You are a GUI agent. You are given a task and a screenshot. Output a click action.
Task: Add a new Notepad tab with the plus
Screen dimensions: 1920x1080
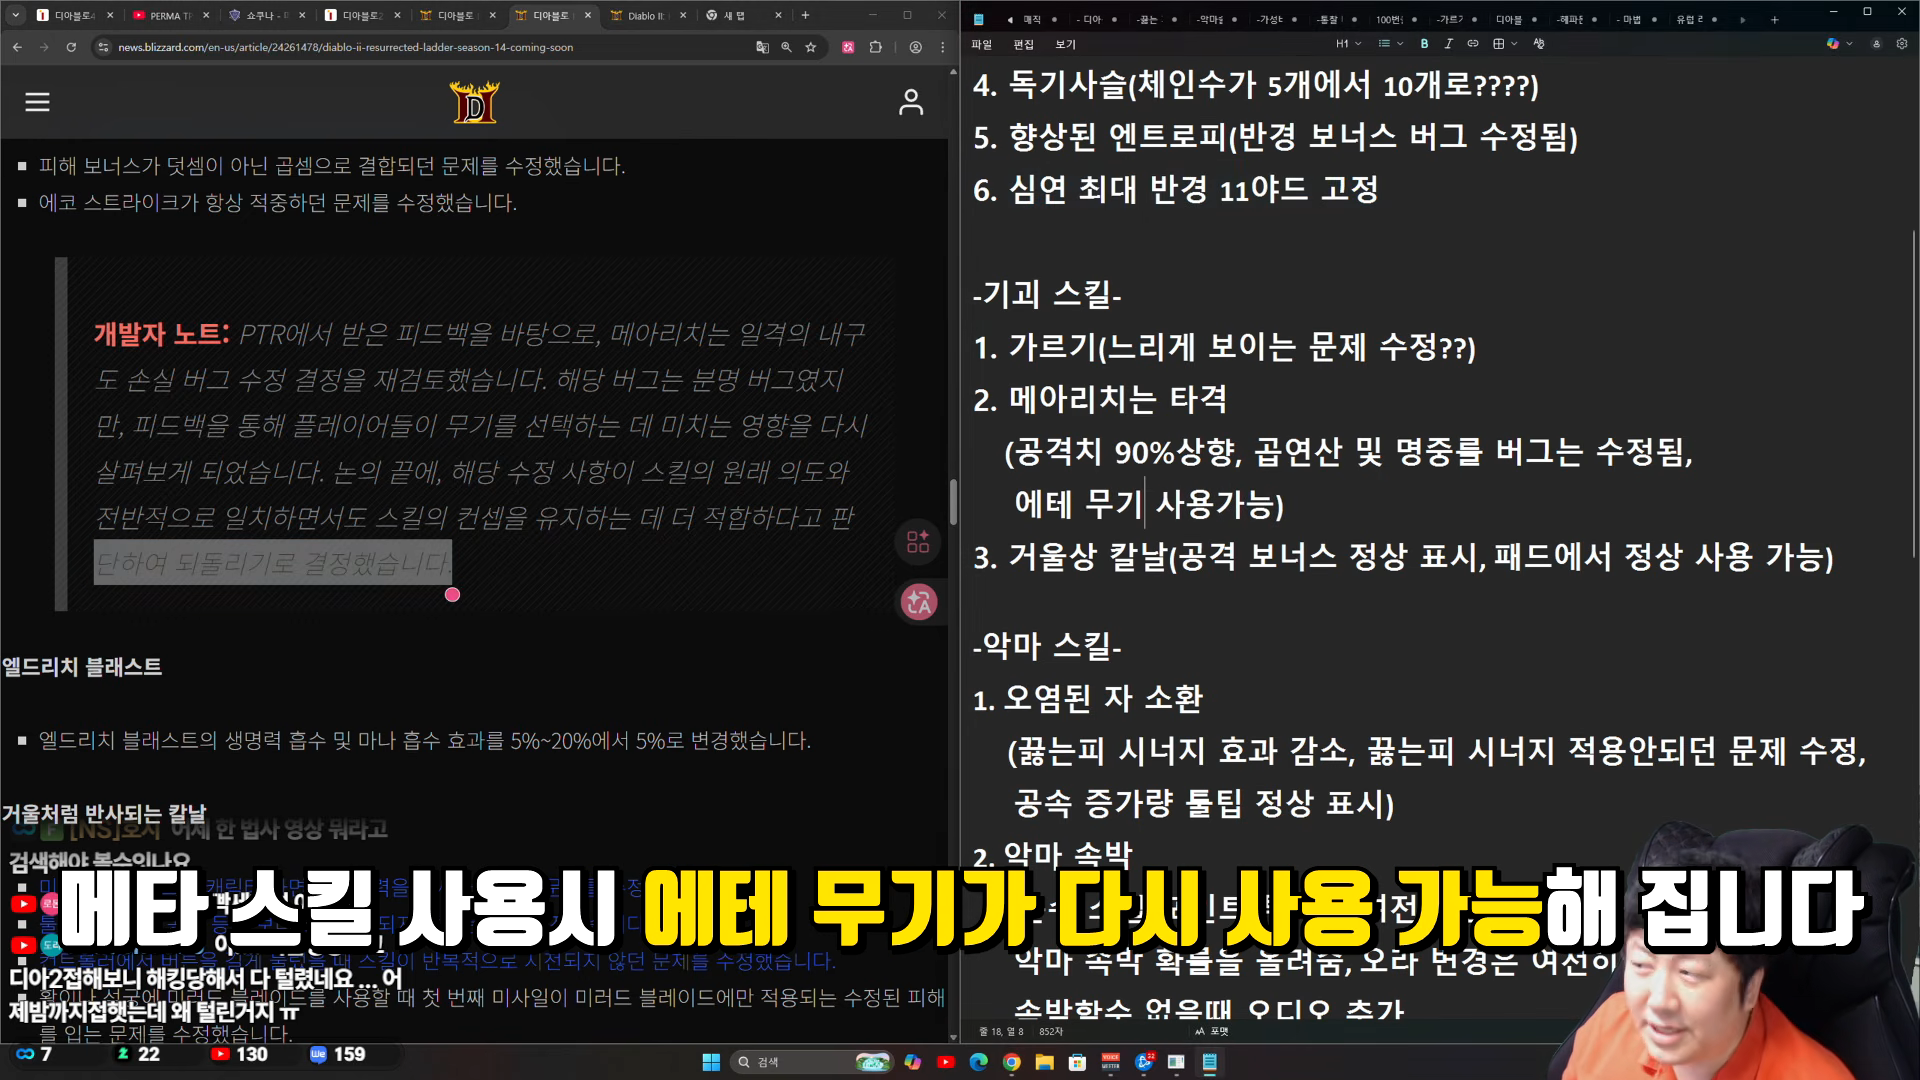1775,19
